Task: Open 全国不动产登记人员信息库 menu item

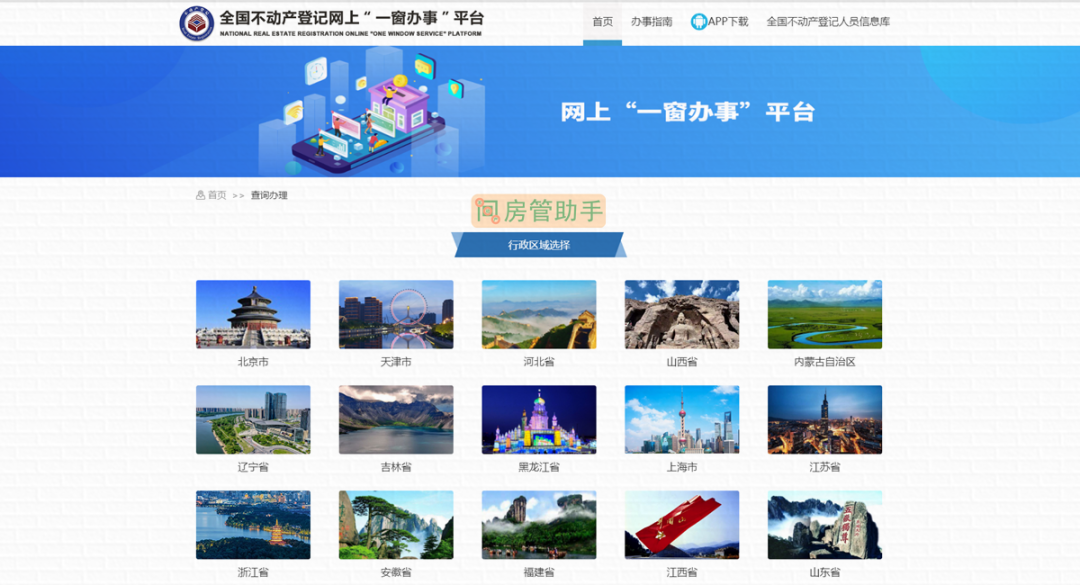Action: click(827, 22)
